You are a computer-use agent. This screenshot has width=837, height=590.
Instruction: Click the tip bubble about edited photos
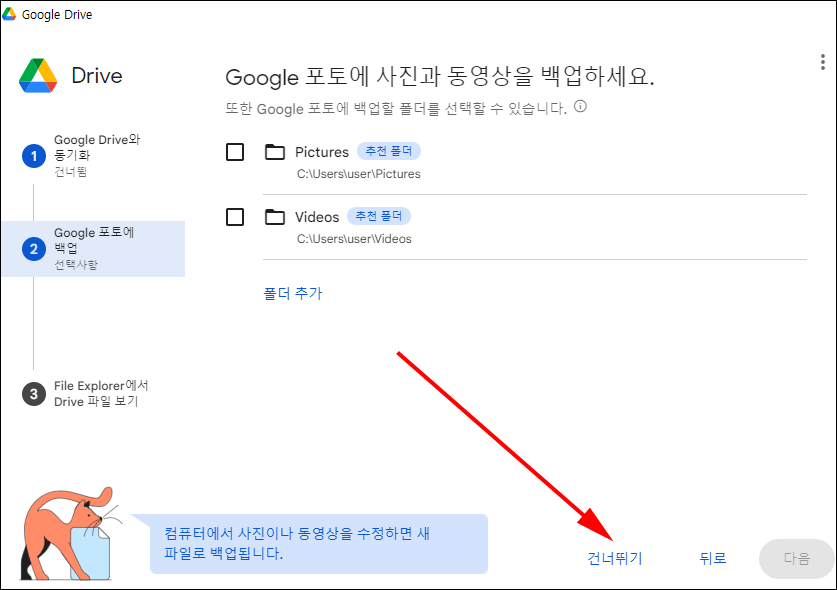[319, 544]
